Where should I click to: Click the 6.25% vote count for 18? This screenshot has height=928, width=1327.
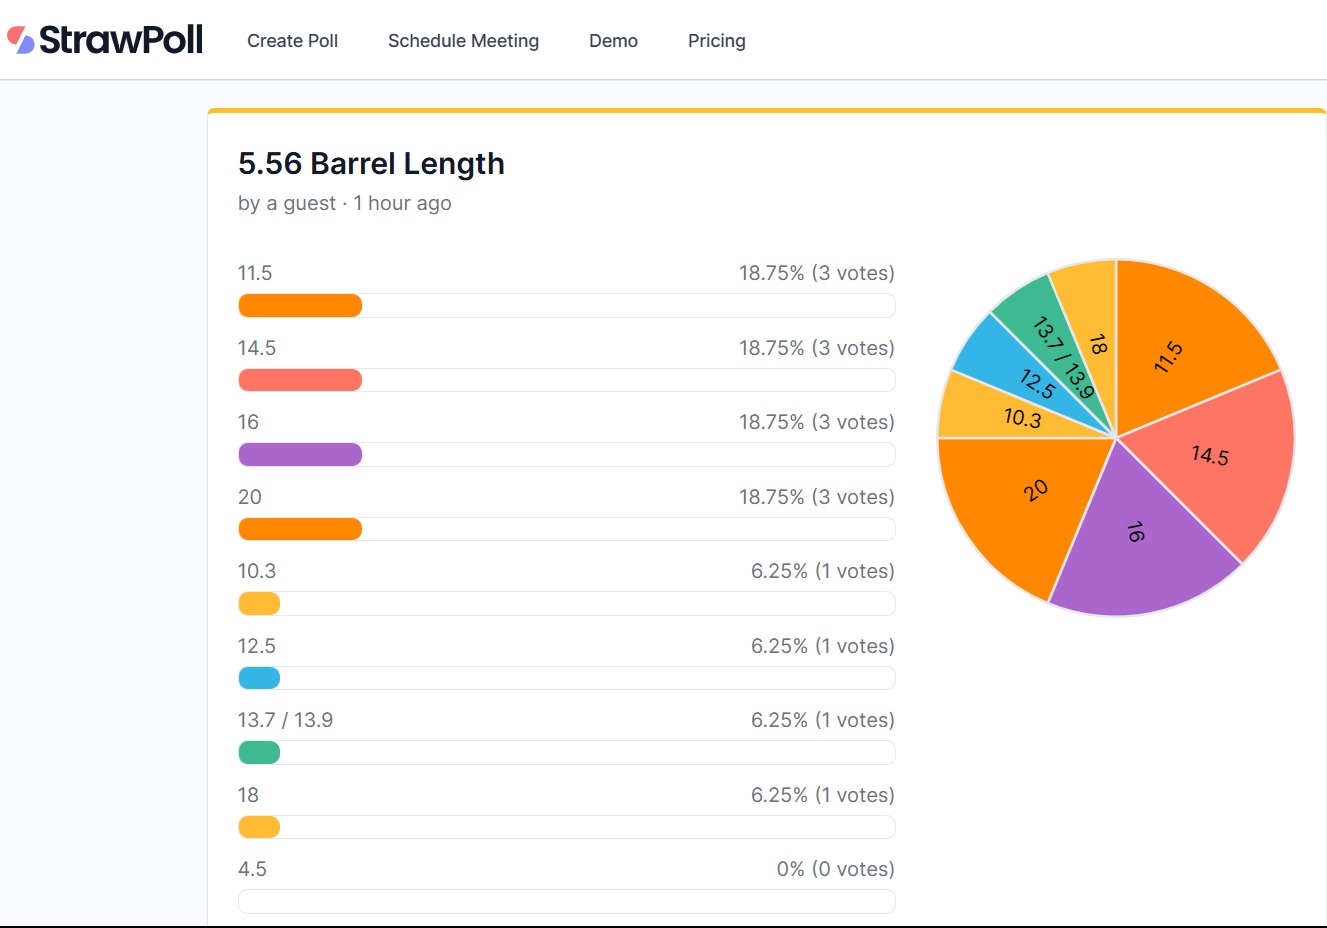823,795
